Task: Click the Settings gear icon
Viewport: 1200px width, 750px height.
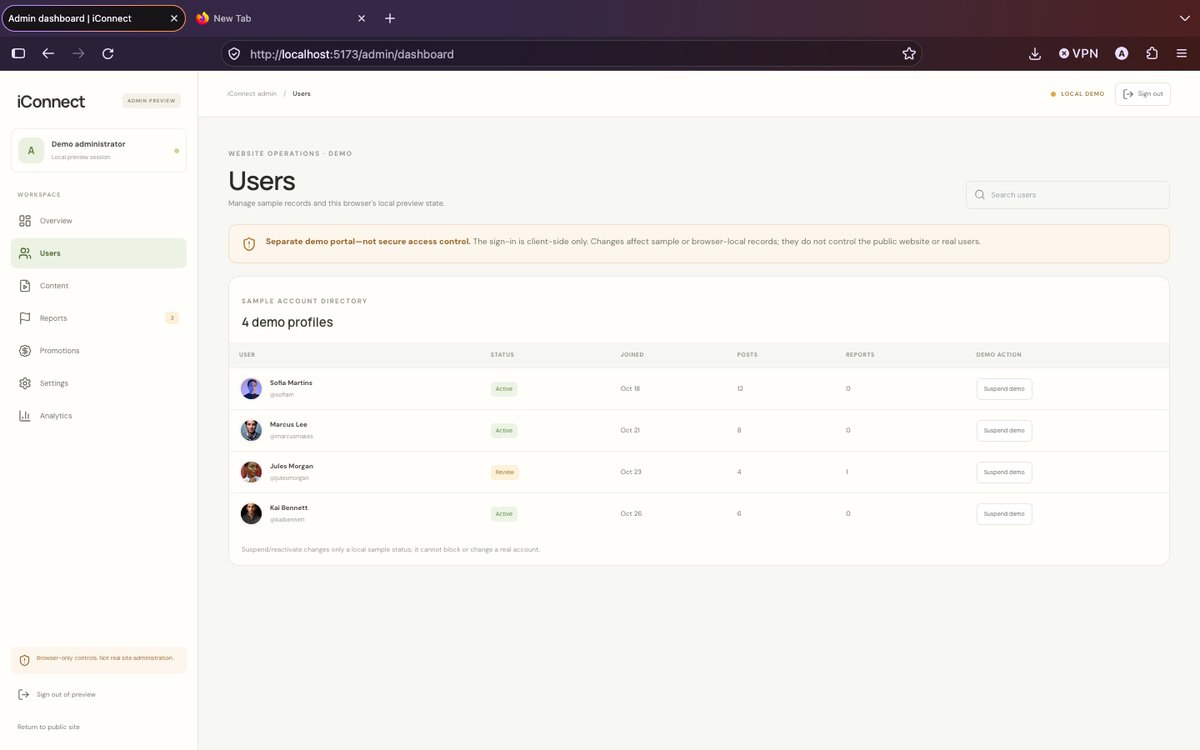Action: 25,383
